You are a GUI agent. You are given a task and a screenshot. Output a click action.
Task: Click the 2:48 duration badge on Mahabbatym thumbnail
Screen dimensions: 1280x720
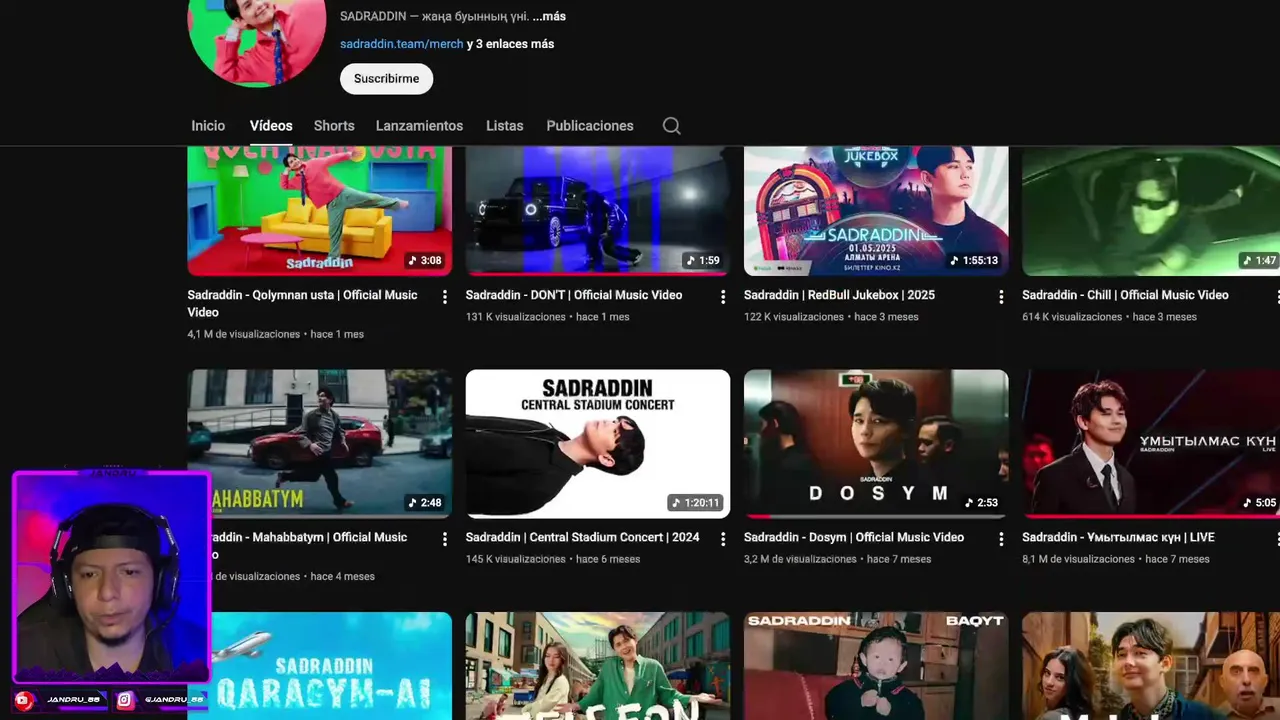425,502
